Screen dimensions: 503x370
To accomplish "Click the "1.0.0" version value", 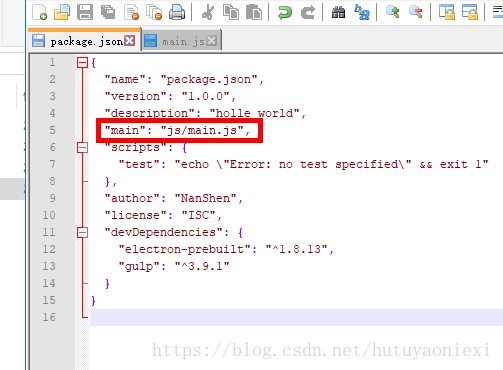I will click(x=205, y=96).
